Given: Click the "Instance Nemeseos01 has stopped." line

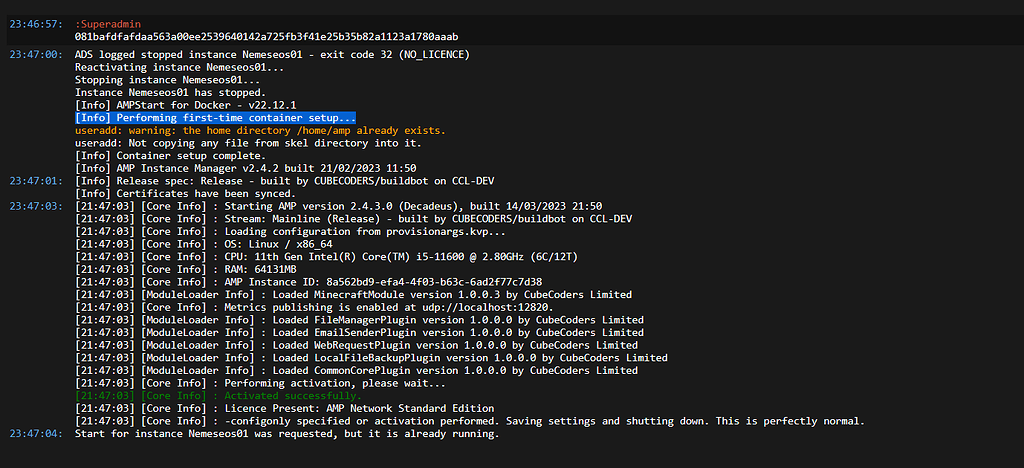Looking at the screenshot, I should 170,92.
